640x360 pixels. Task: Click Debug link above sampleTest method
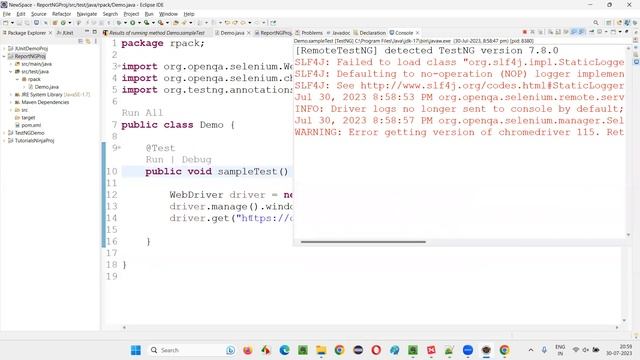point(197,160)
